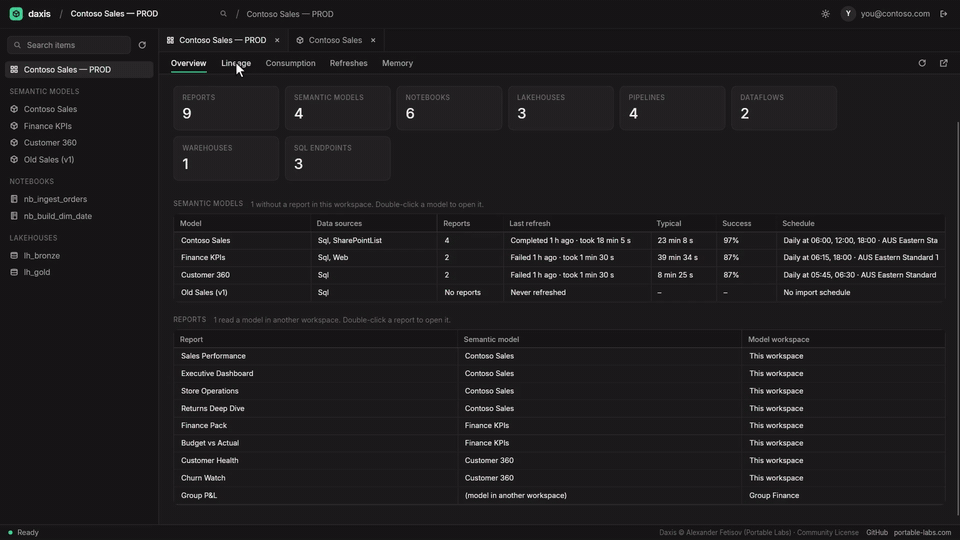Click the Pipelines count card

point(672,108)
